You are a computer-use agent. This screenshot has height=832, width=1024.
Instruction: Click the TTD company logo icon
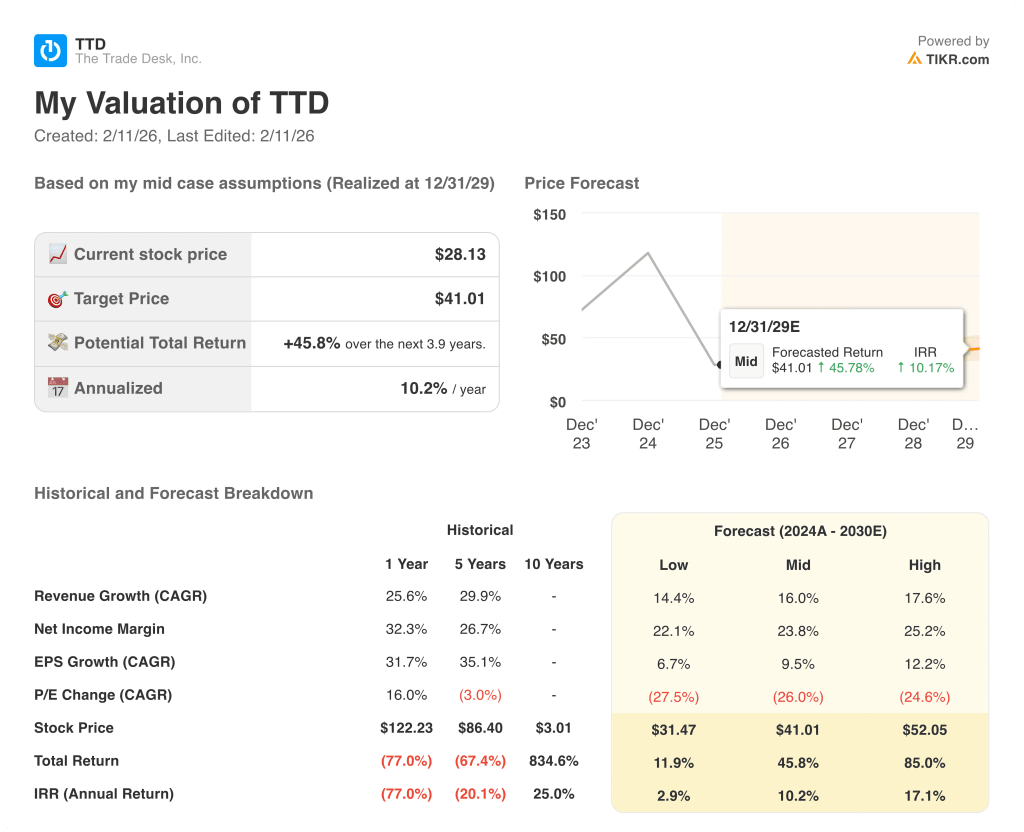(x=49, y=50)
